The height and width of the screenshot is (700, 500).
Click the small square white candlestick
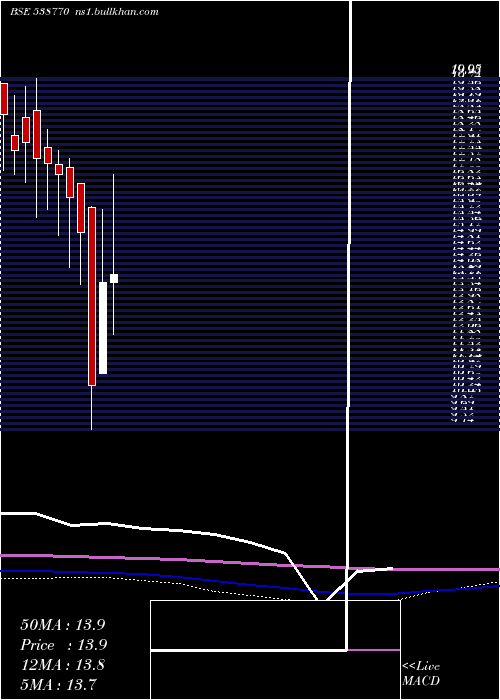tap(114, 279)
